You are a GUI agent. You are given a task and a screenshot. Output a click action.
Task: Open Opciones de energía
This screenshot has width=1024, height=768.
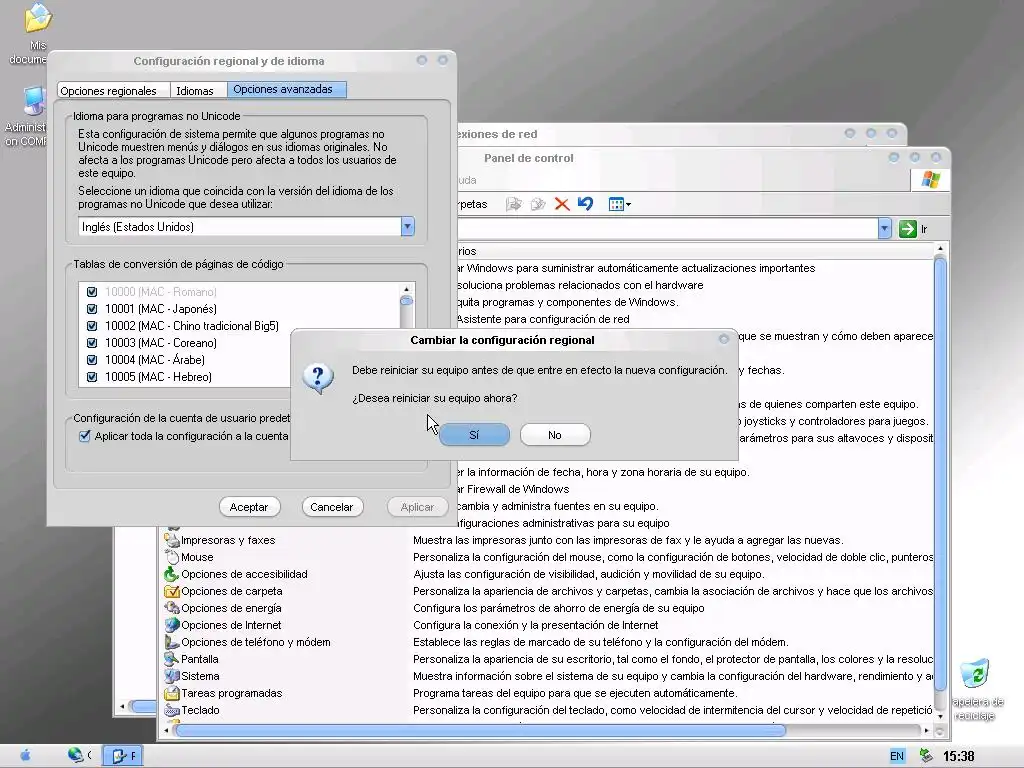click(223, 608)
